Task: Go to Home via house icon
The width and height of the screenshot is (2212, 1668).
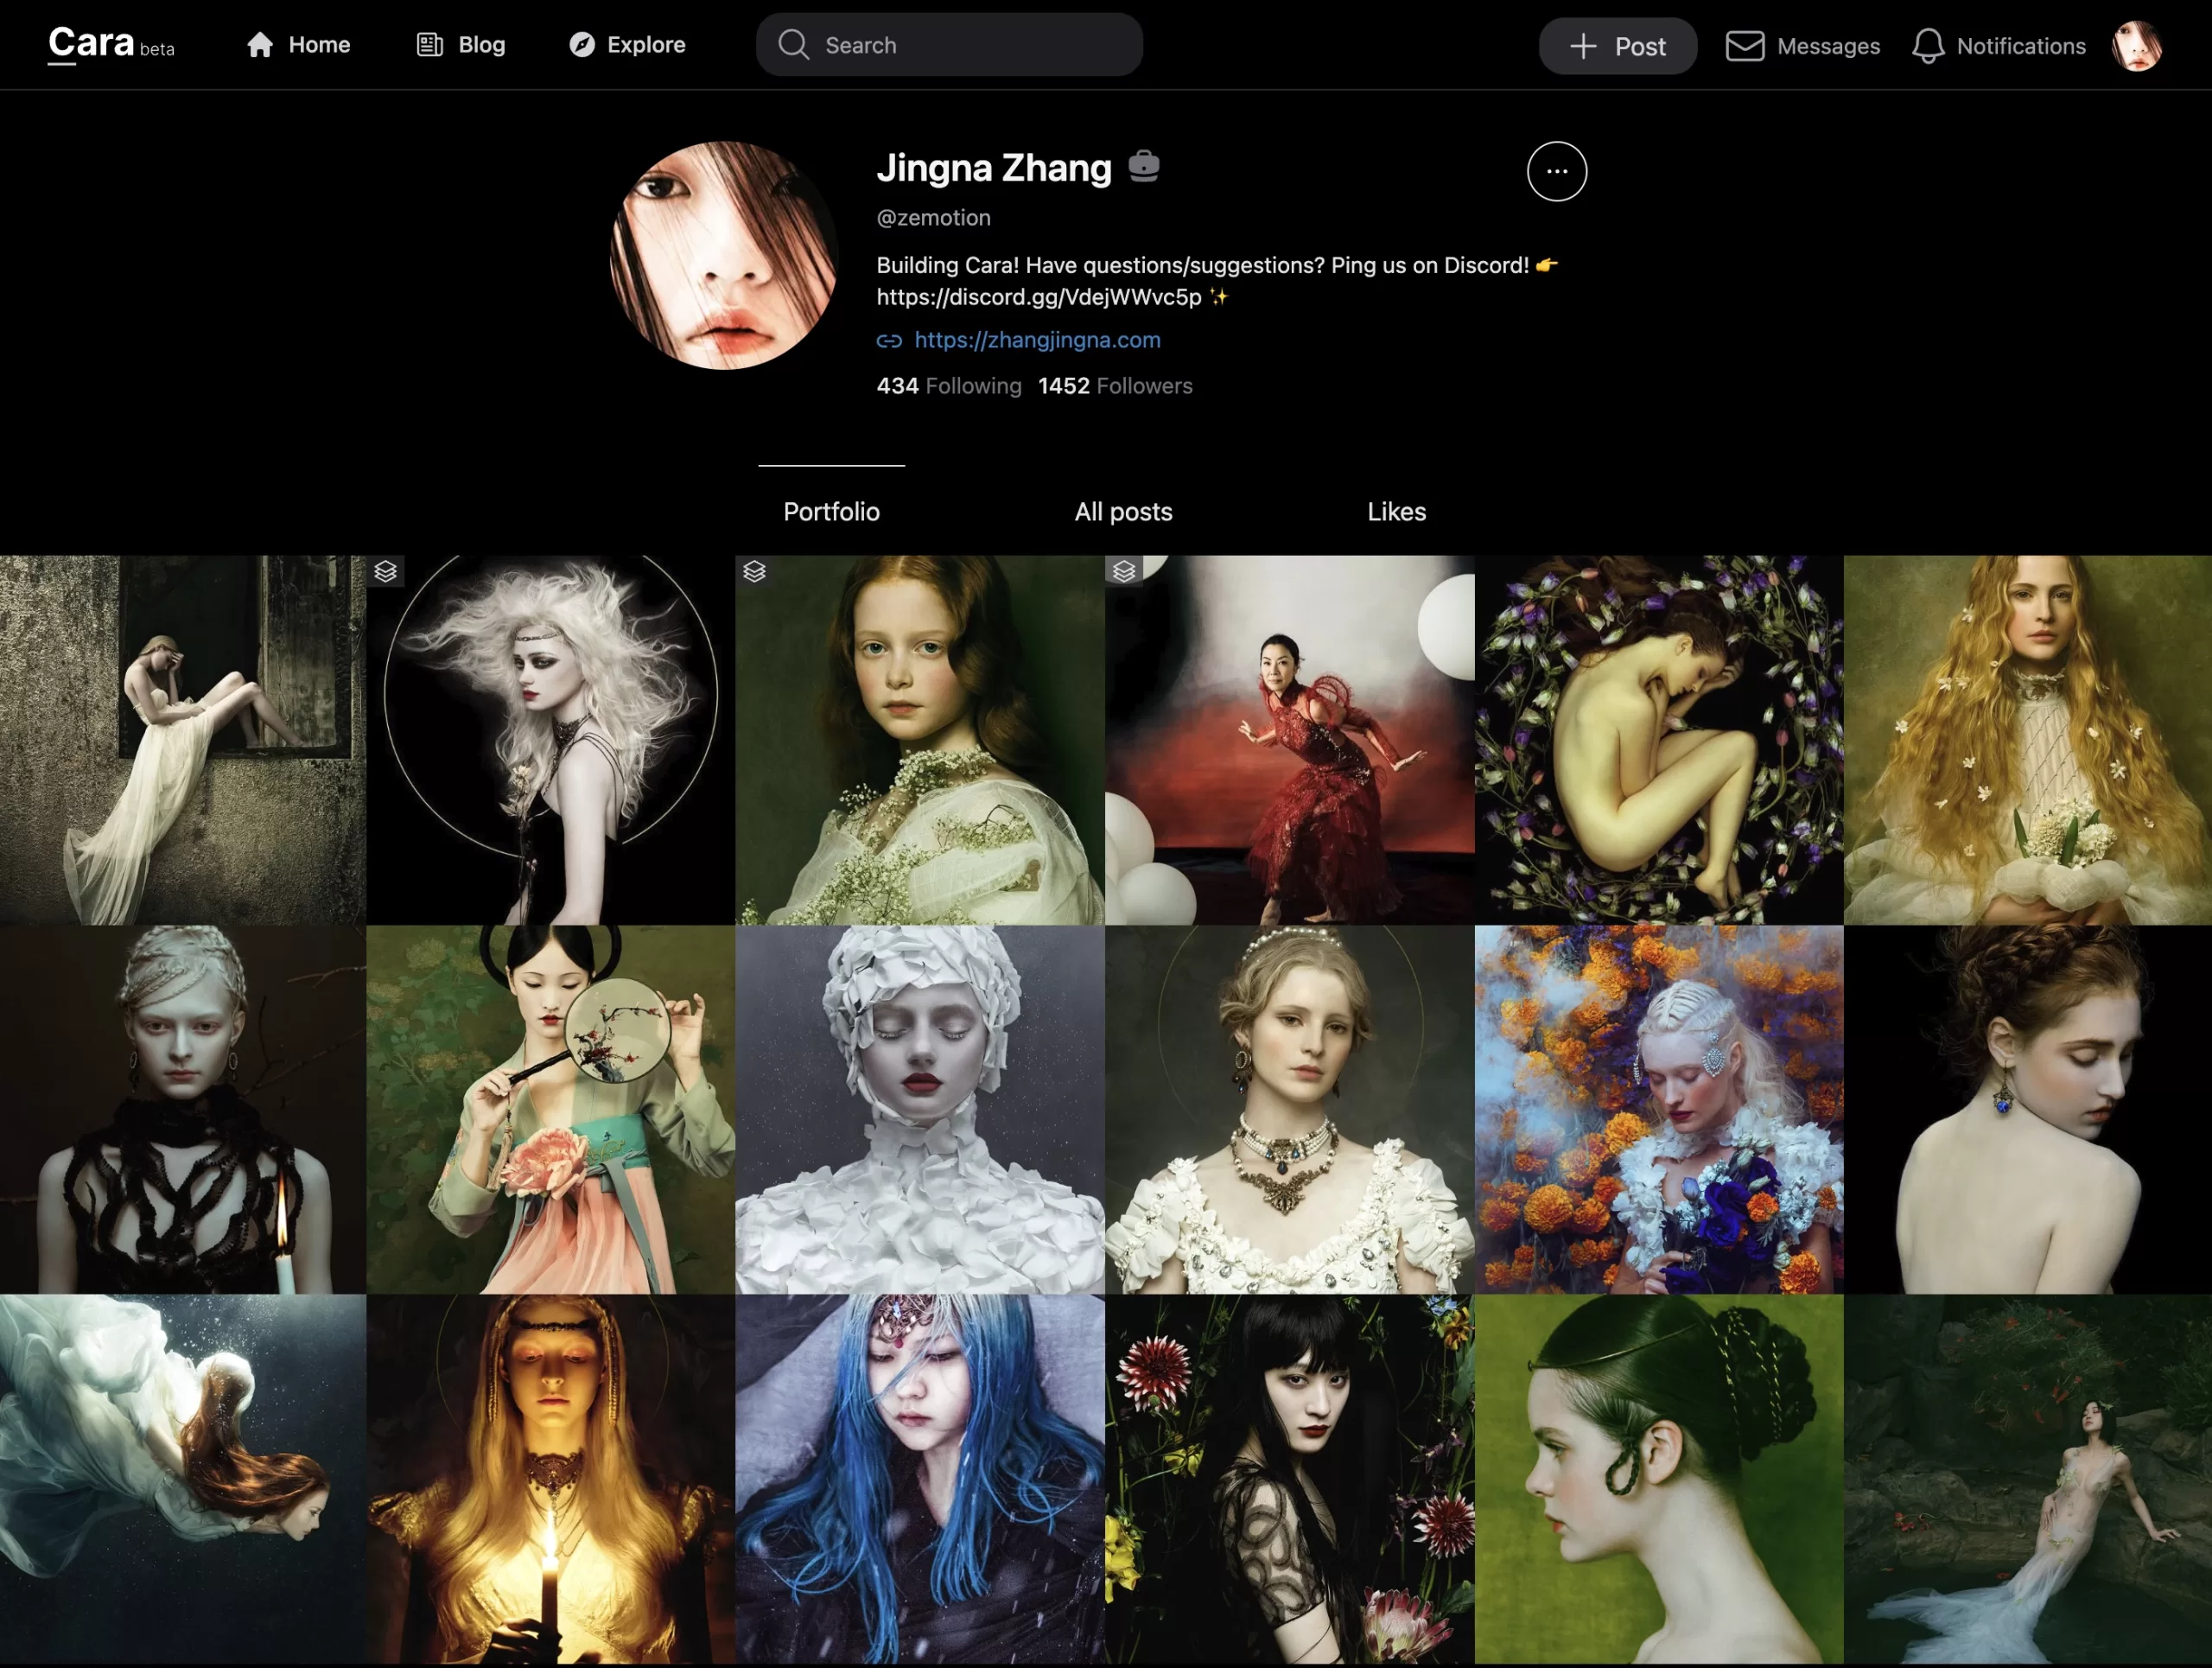Action: point(260,45)
